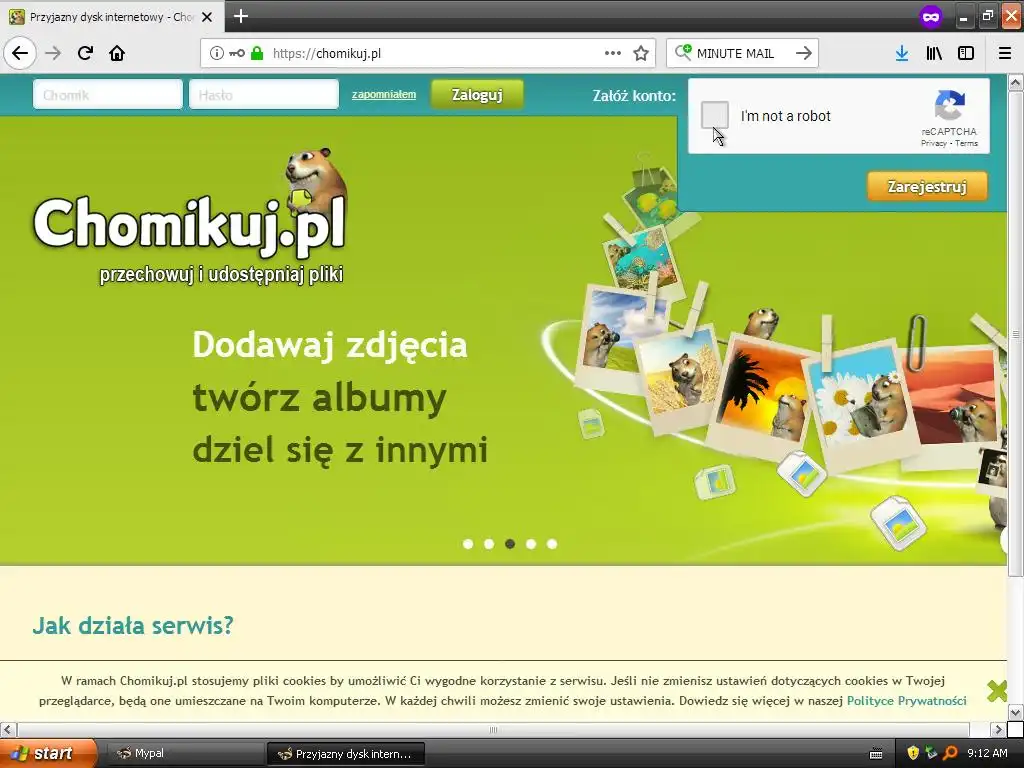1024x768 pixels.
Task: Select the third carousel slide dot
Action: [510, 544]
